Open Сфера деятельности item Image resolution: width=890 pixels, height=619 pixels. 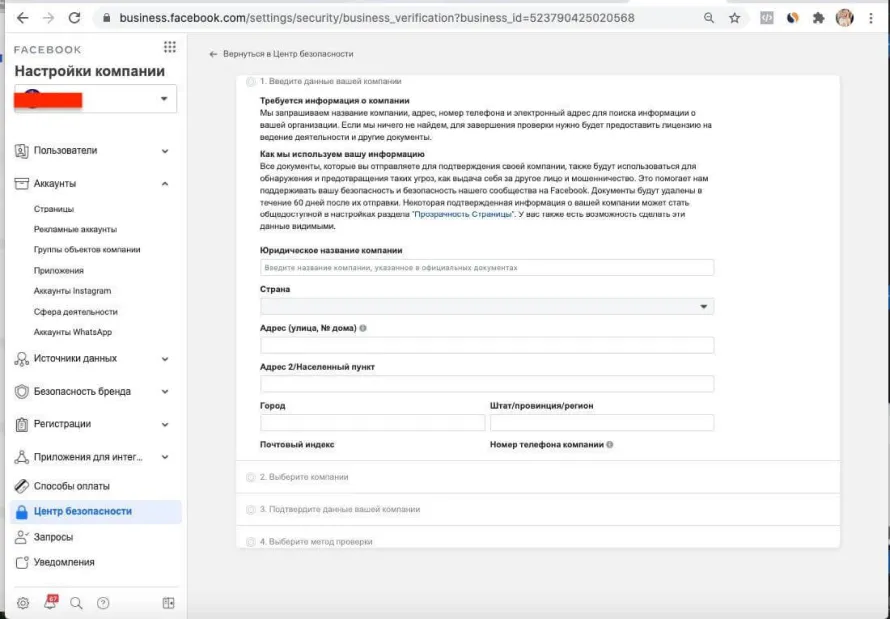pos(75,311)
